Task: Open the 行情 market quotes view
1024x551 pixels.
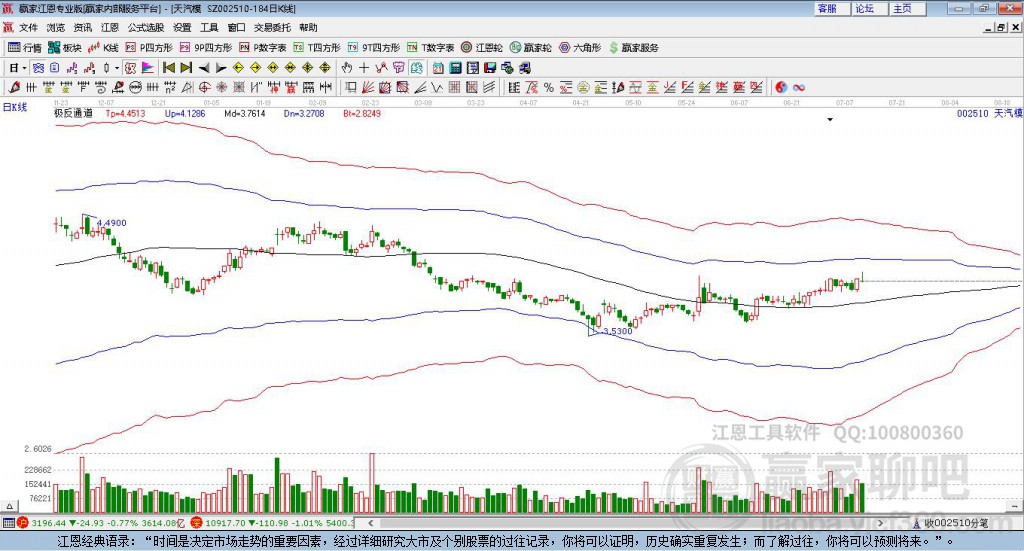Action: click(25, 48)
